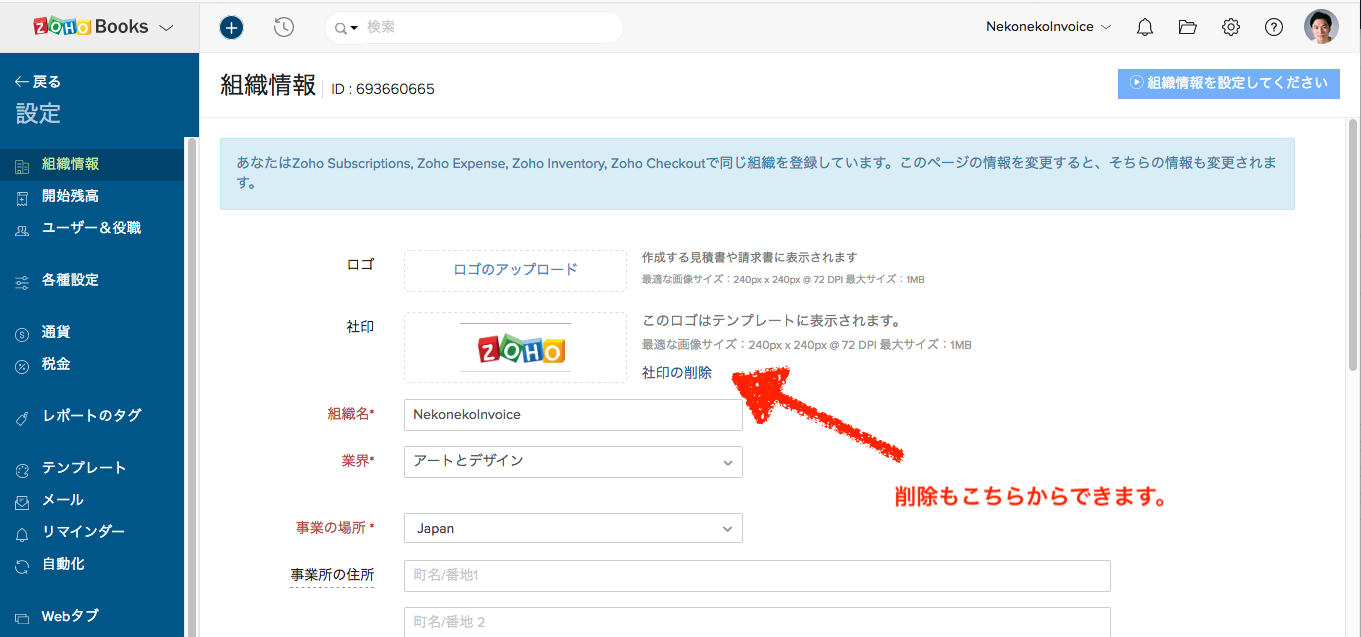This screenshot has width=1361, height=637.
Task: Click 組織情報を設定してください button
Action: coord(1228,83)
